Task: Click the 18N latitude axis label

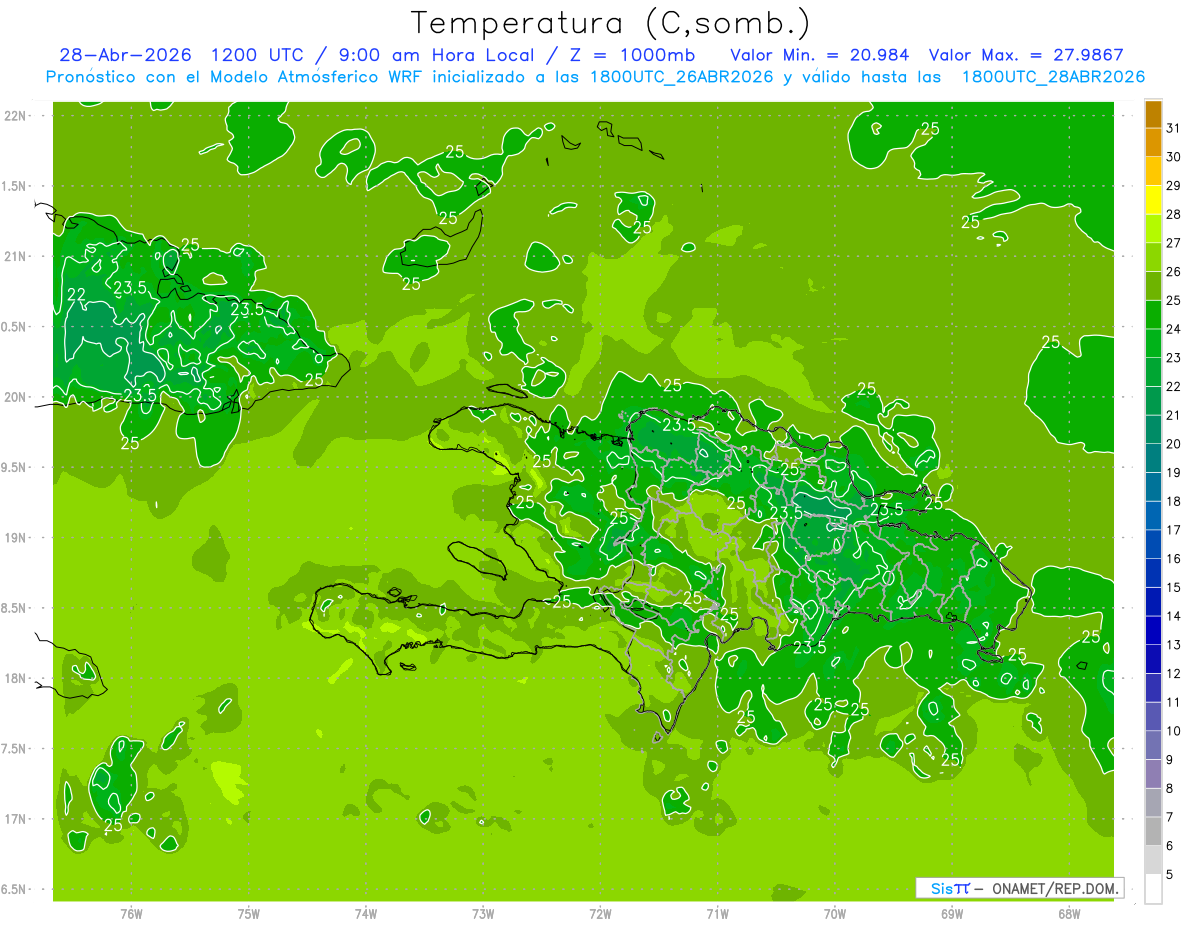Action: click(x=16, y=678)
